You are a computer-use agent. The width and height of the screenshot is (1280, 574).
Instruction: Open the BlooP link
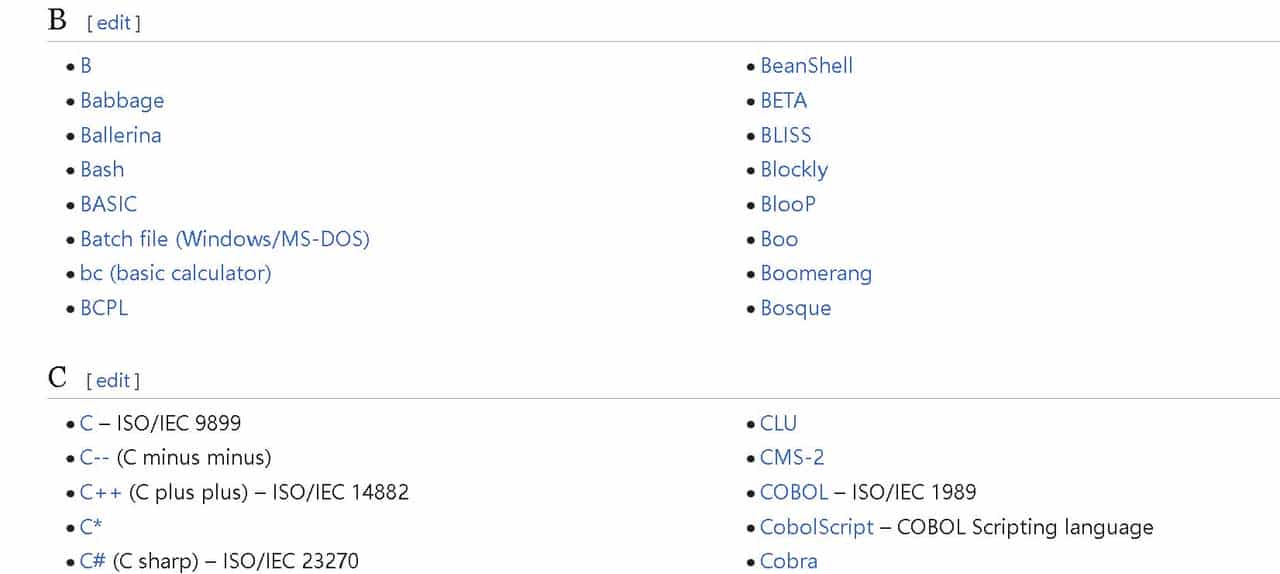click(x=788, y=204)
